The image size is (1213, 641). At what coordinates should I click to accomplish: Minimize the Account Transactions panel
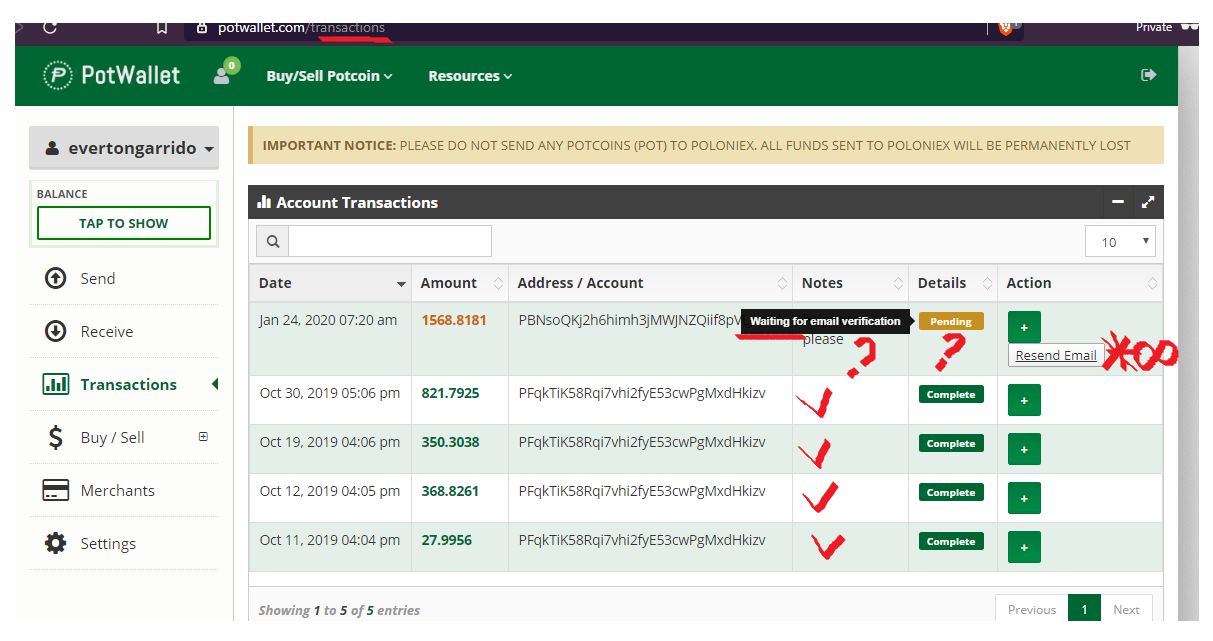click(1118, 202)
